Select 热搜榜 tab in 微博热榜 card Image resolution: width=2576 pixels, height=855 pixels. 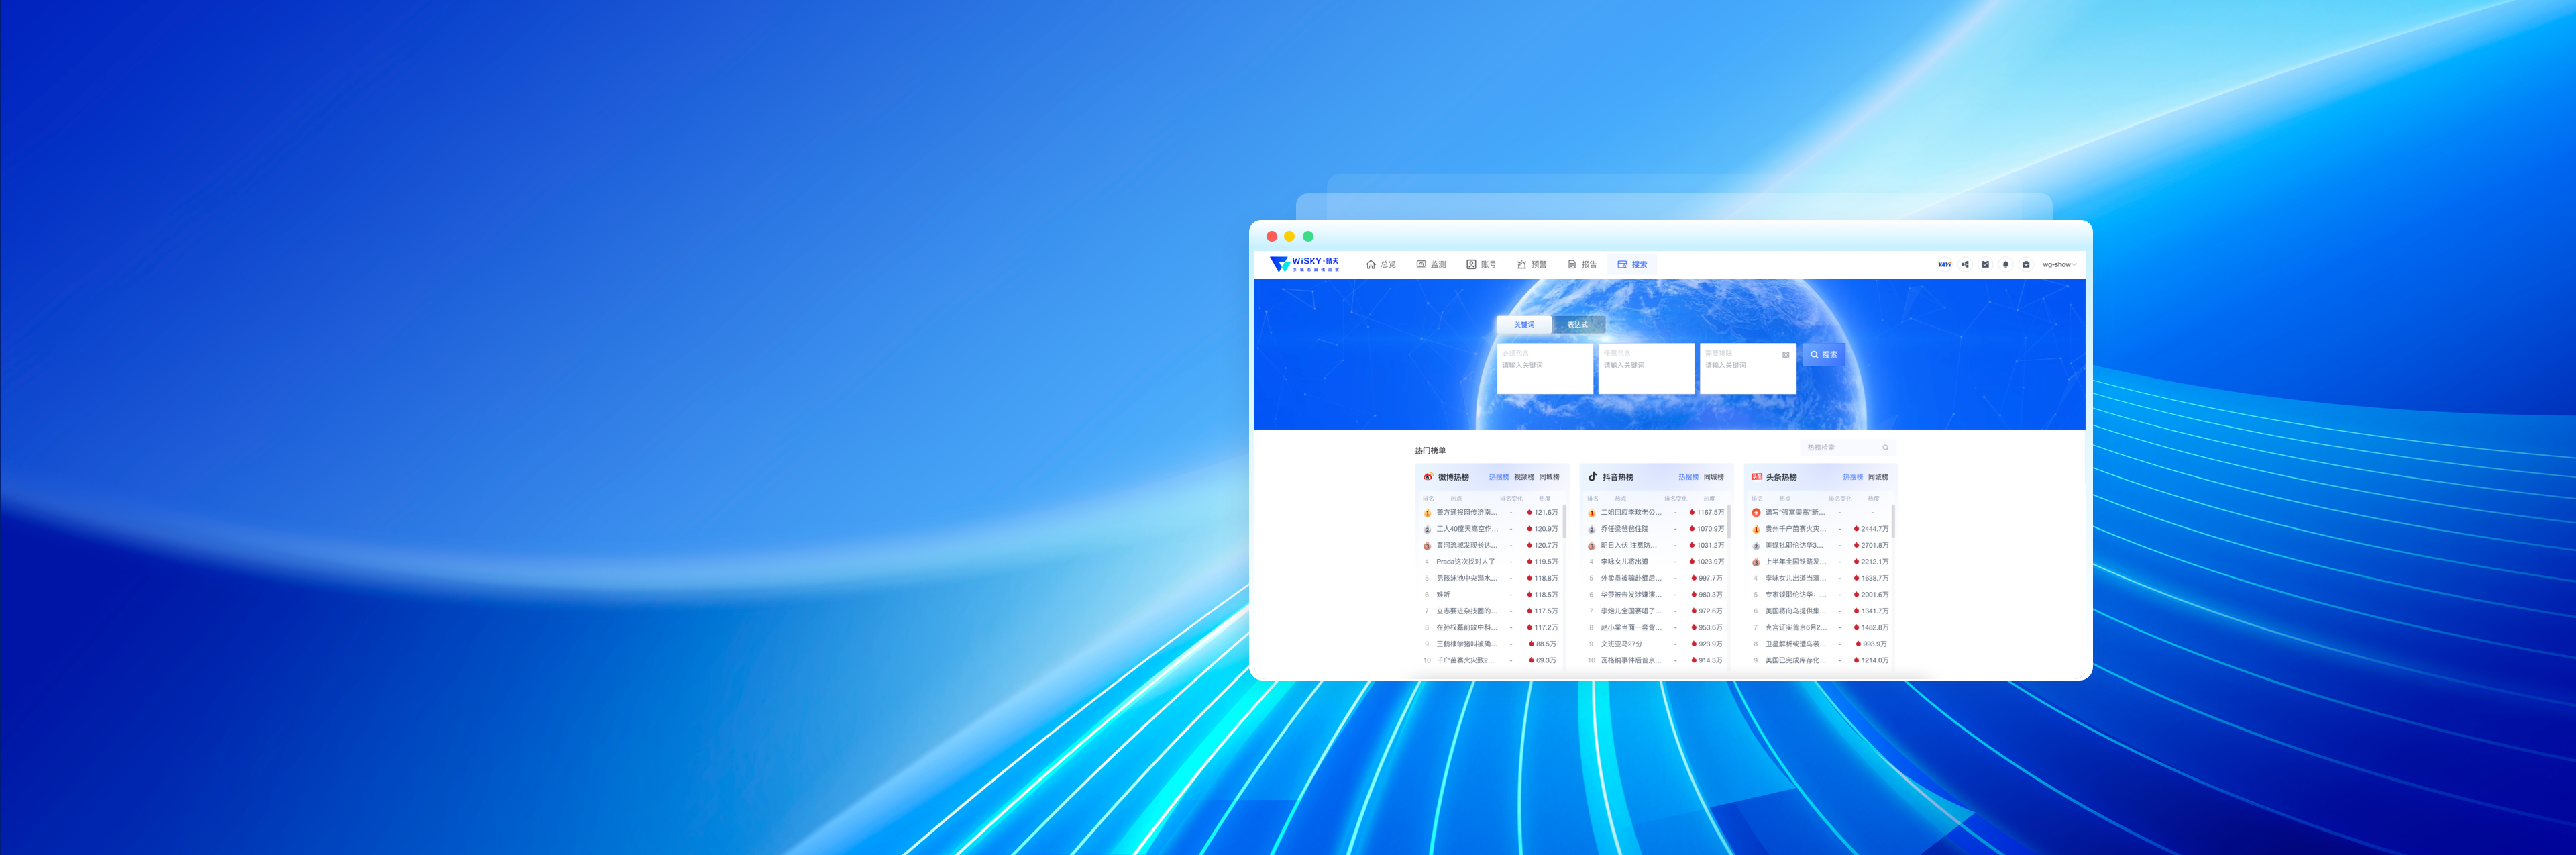click(1498, 477)
